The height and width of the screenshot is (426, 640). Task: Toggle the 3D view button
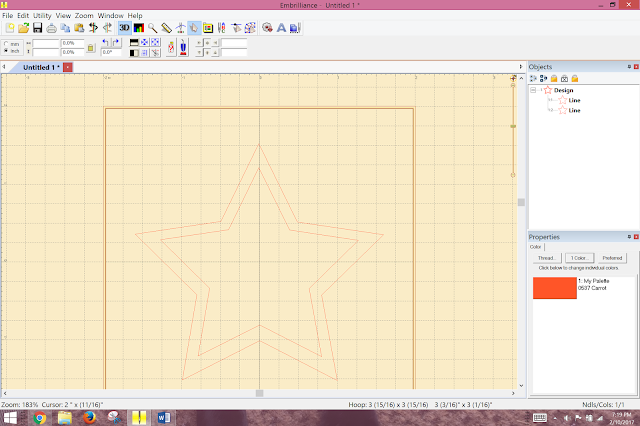pos(124,28)
